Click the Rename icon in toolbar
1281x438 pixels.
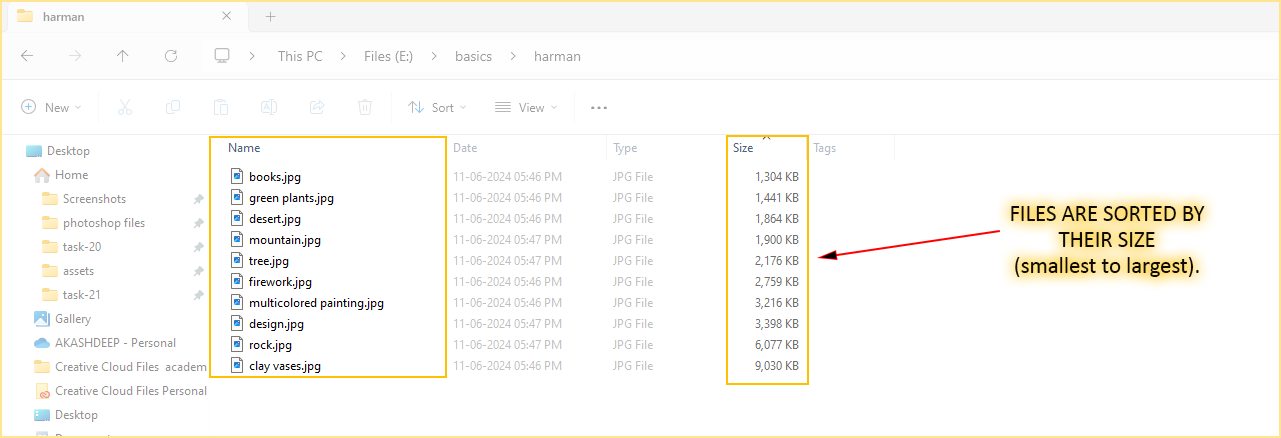click(269, 107)
